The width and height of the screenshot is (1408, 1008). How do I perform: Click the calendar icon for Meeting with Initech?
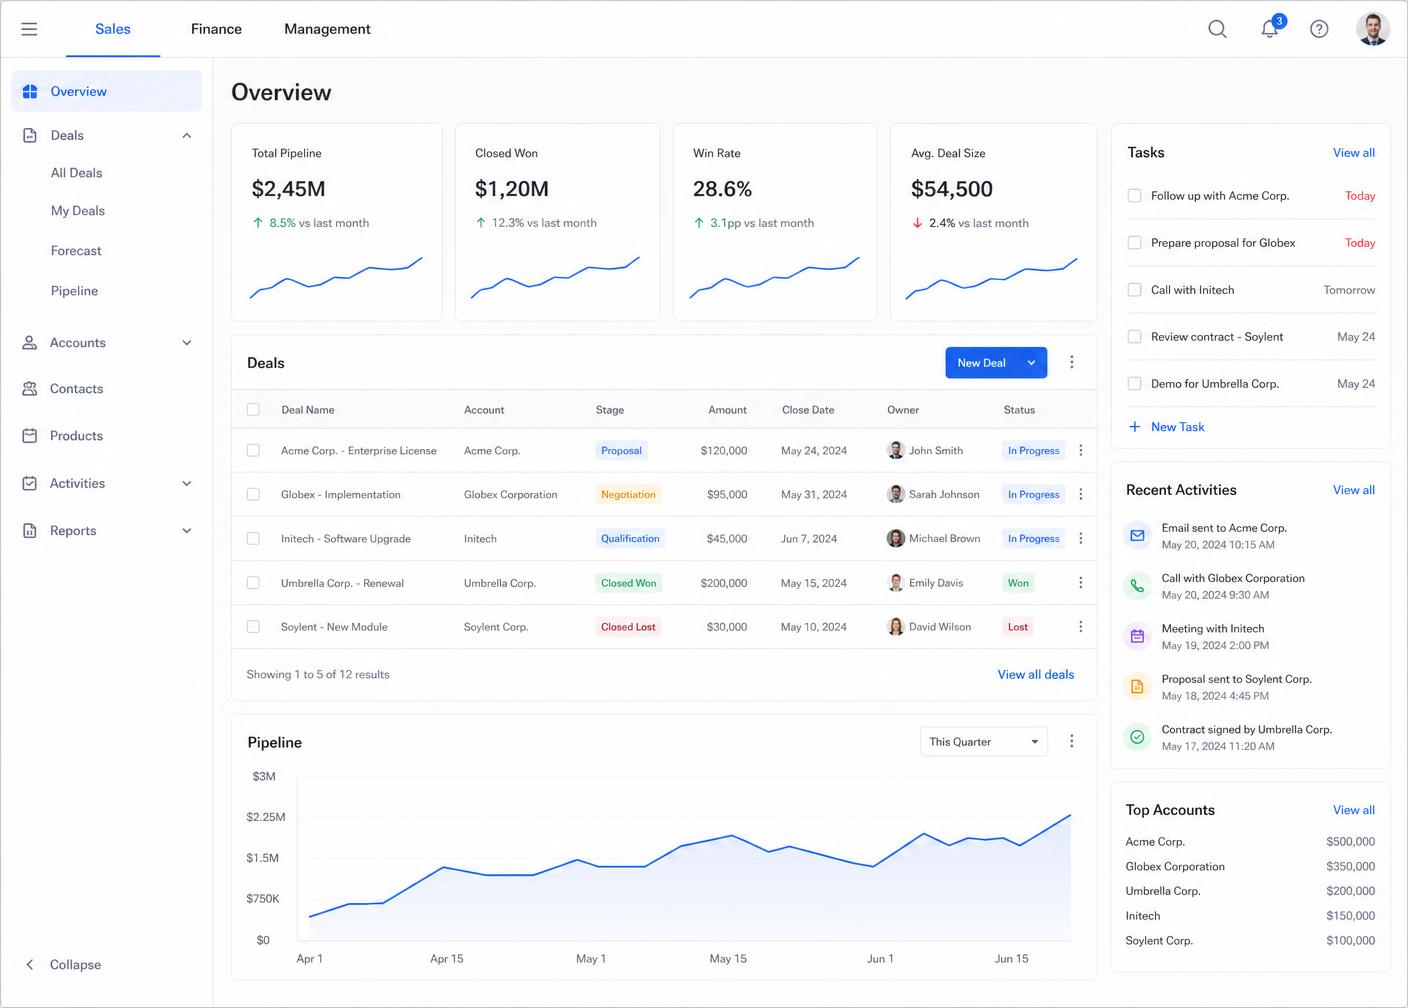(x=1137, y=636)
